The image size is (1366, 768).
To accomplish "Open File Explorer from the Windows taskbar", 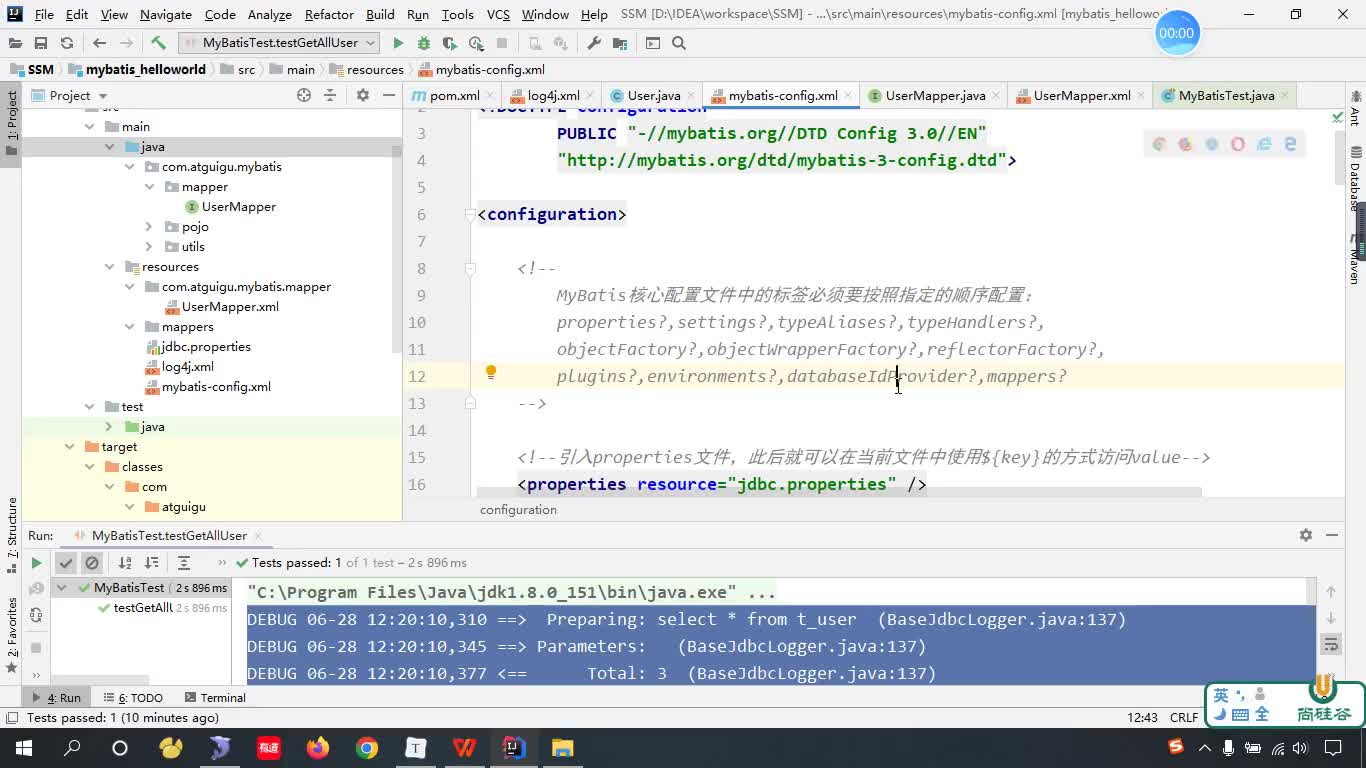I will pyautogui.click(x=563, y=748).
